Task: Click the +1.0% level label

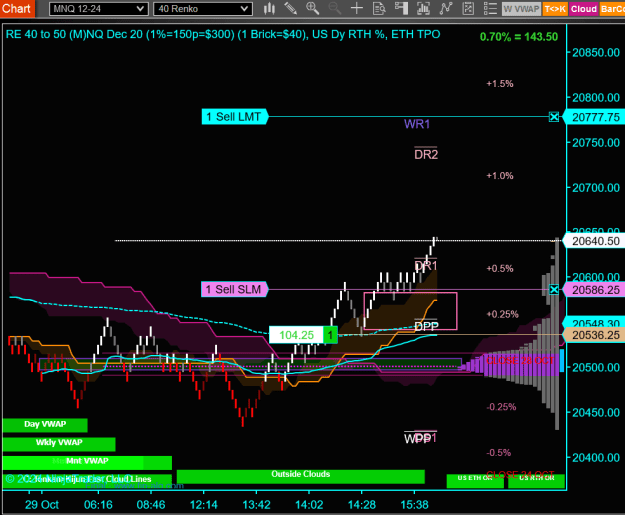Action: tap(500, 176)
